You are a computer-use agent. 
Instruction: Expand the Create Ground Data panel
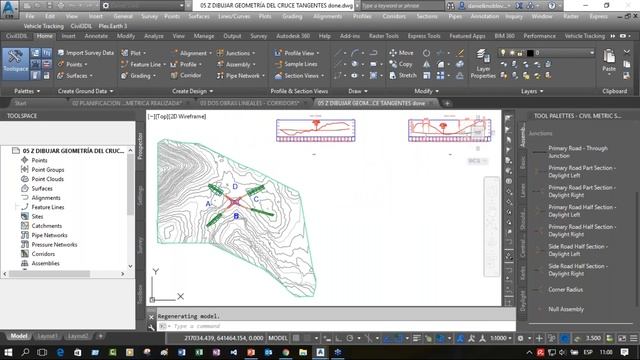click(85, 91)
